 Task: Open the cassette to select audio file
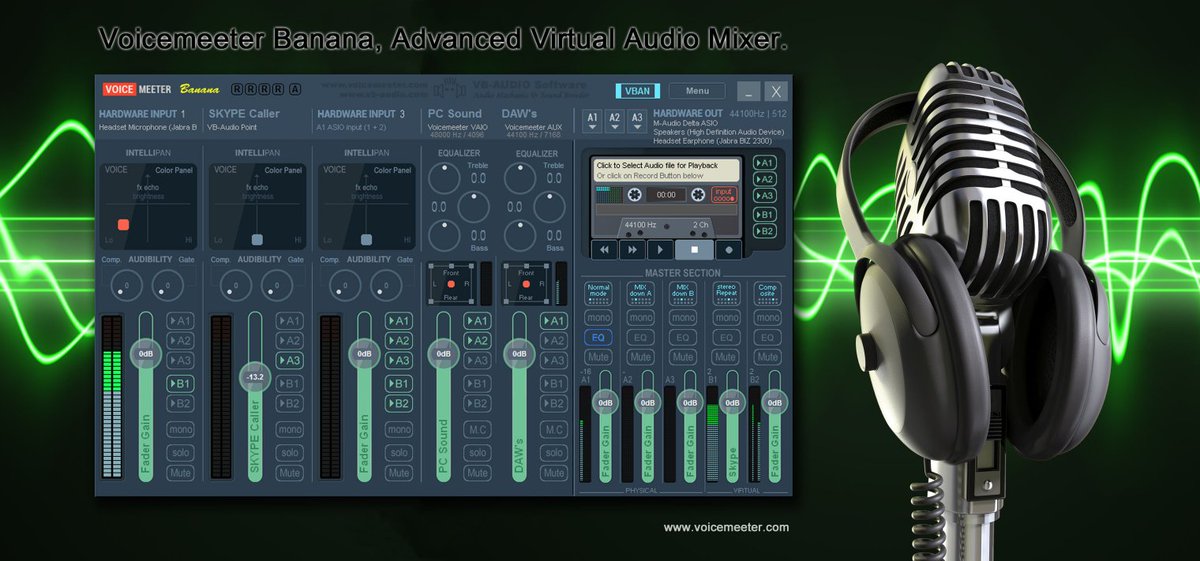tap(665, 170)
